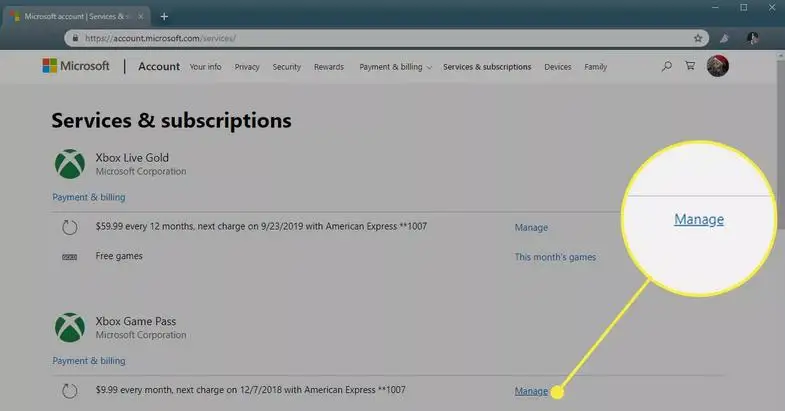Open the shopping cart icon
785x411 pixels.
coord(690,66)
